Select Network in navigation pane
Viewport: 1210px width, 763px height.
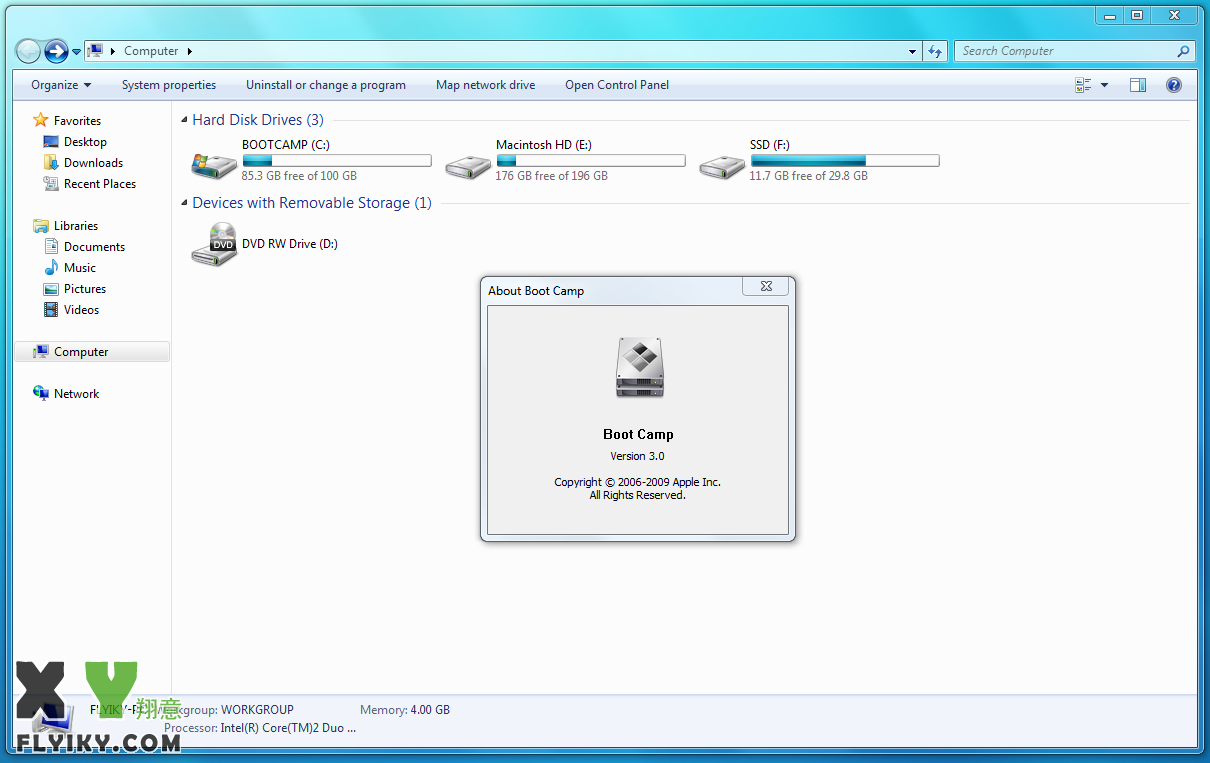(x=76, y=394)
